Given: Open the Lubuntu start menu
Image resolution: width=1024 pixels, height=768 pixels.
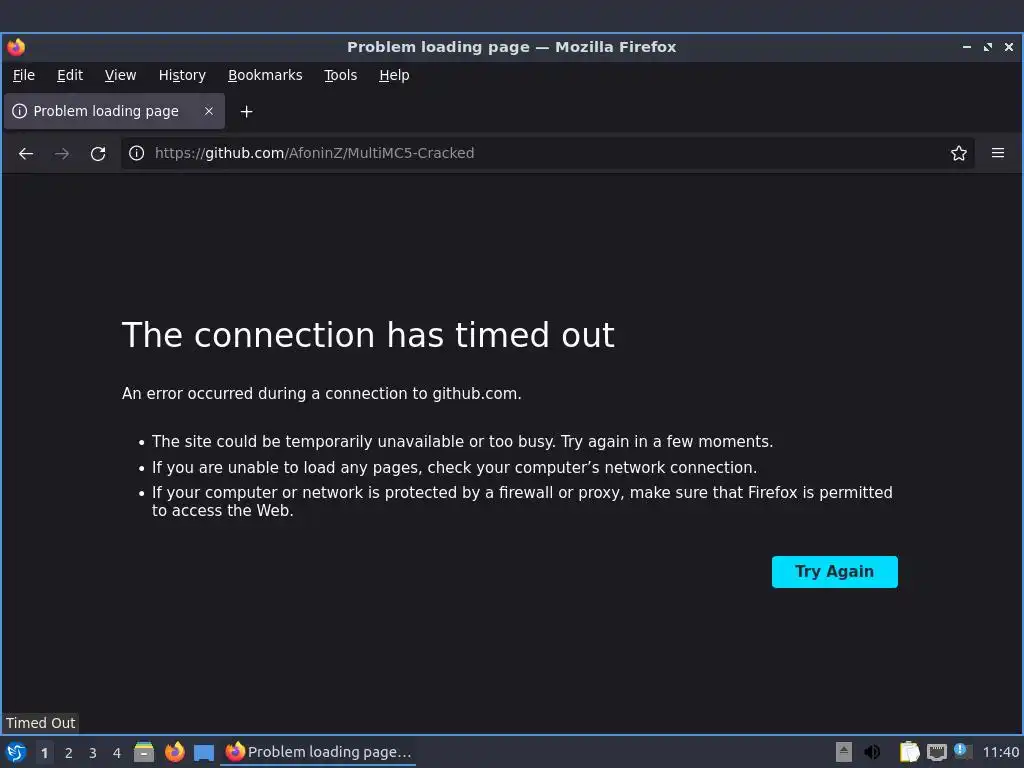Looking at the screenshot, I should 16,752.
